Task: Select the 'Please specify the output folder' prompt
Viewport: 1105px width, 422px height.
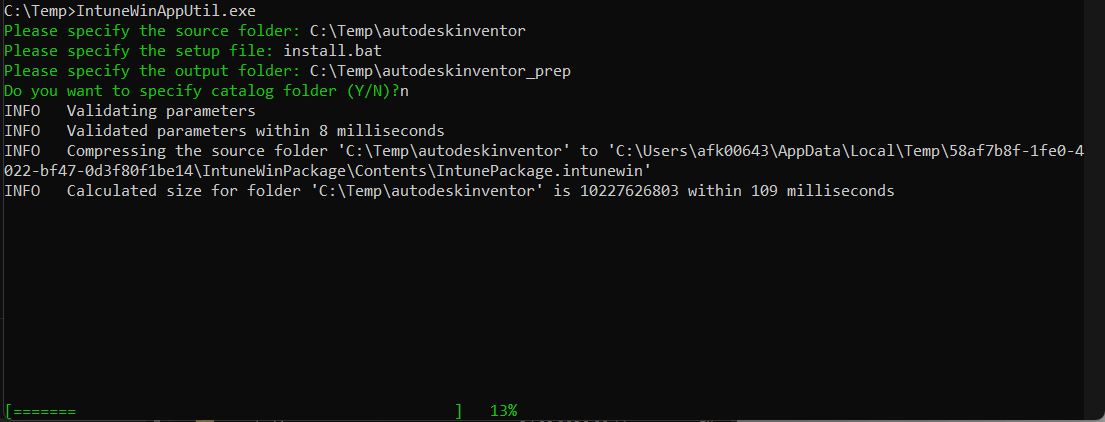Action: (152, 71)
